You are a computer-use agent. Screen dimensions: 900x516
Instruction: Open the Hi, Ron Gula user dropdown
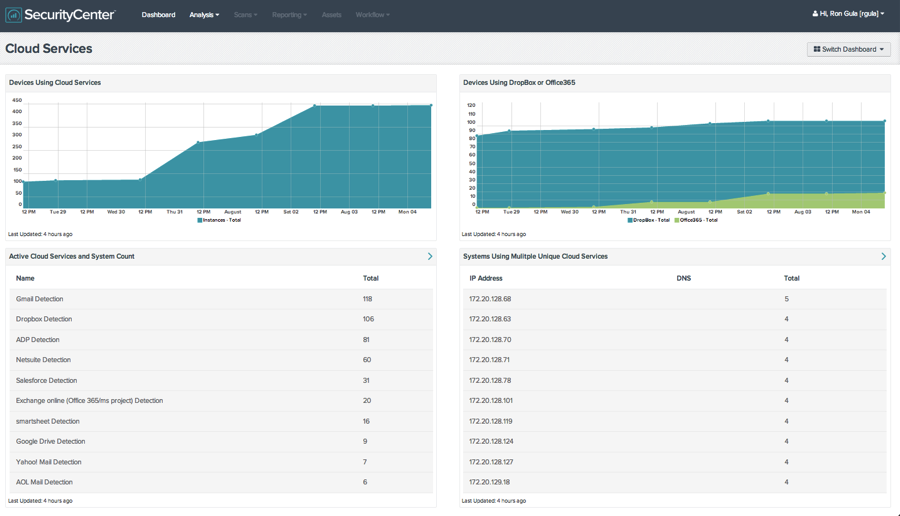pos(848,14)
